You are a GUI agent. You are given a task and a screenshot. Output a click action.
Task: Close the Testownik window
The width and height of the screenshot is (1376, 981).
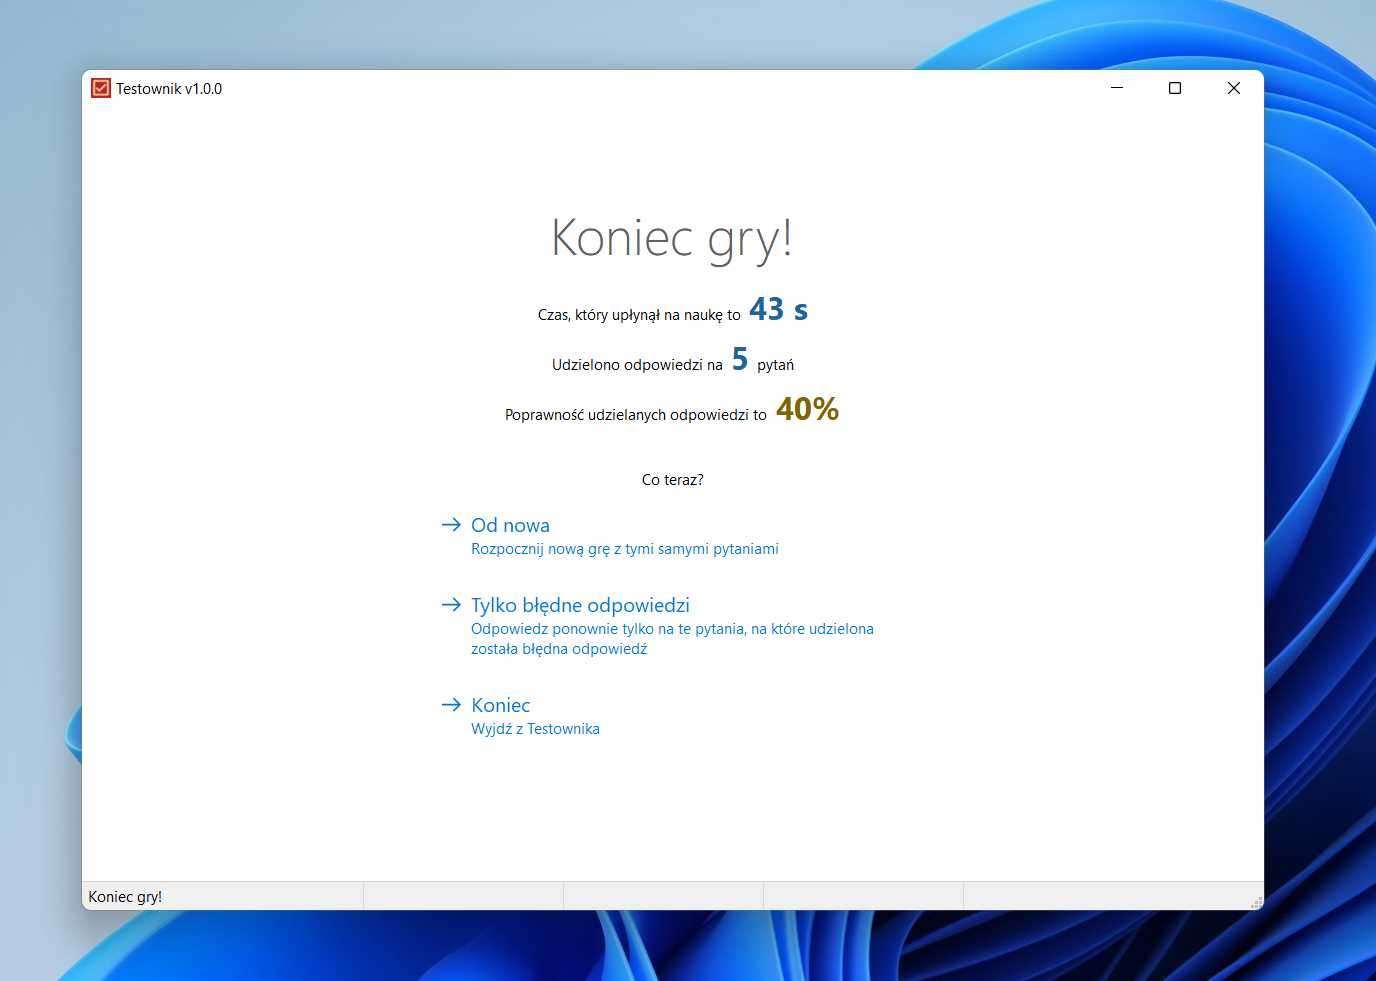click(x=1234, y=88)
